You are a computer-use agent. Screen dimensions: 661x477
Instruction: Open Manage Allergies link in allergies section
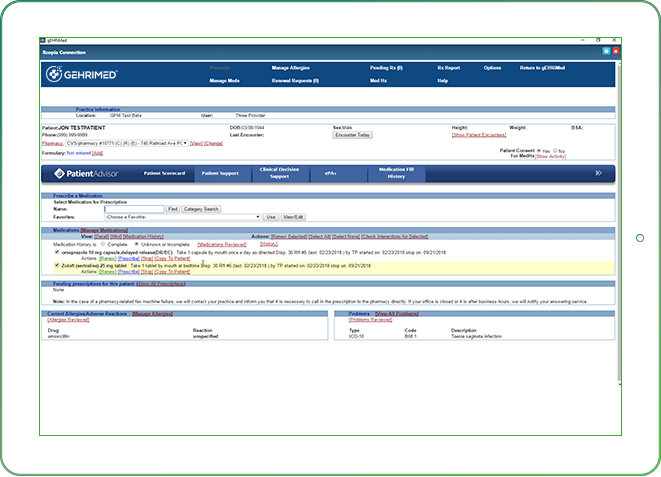(x=152, y=314)
